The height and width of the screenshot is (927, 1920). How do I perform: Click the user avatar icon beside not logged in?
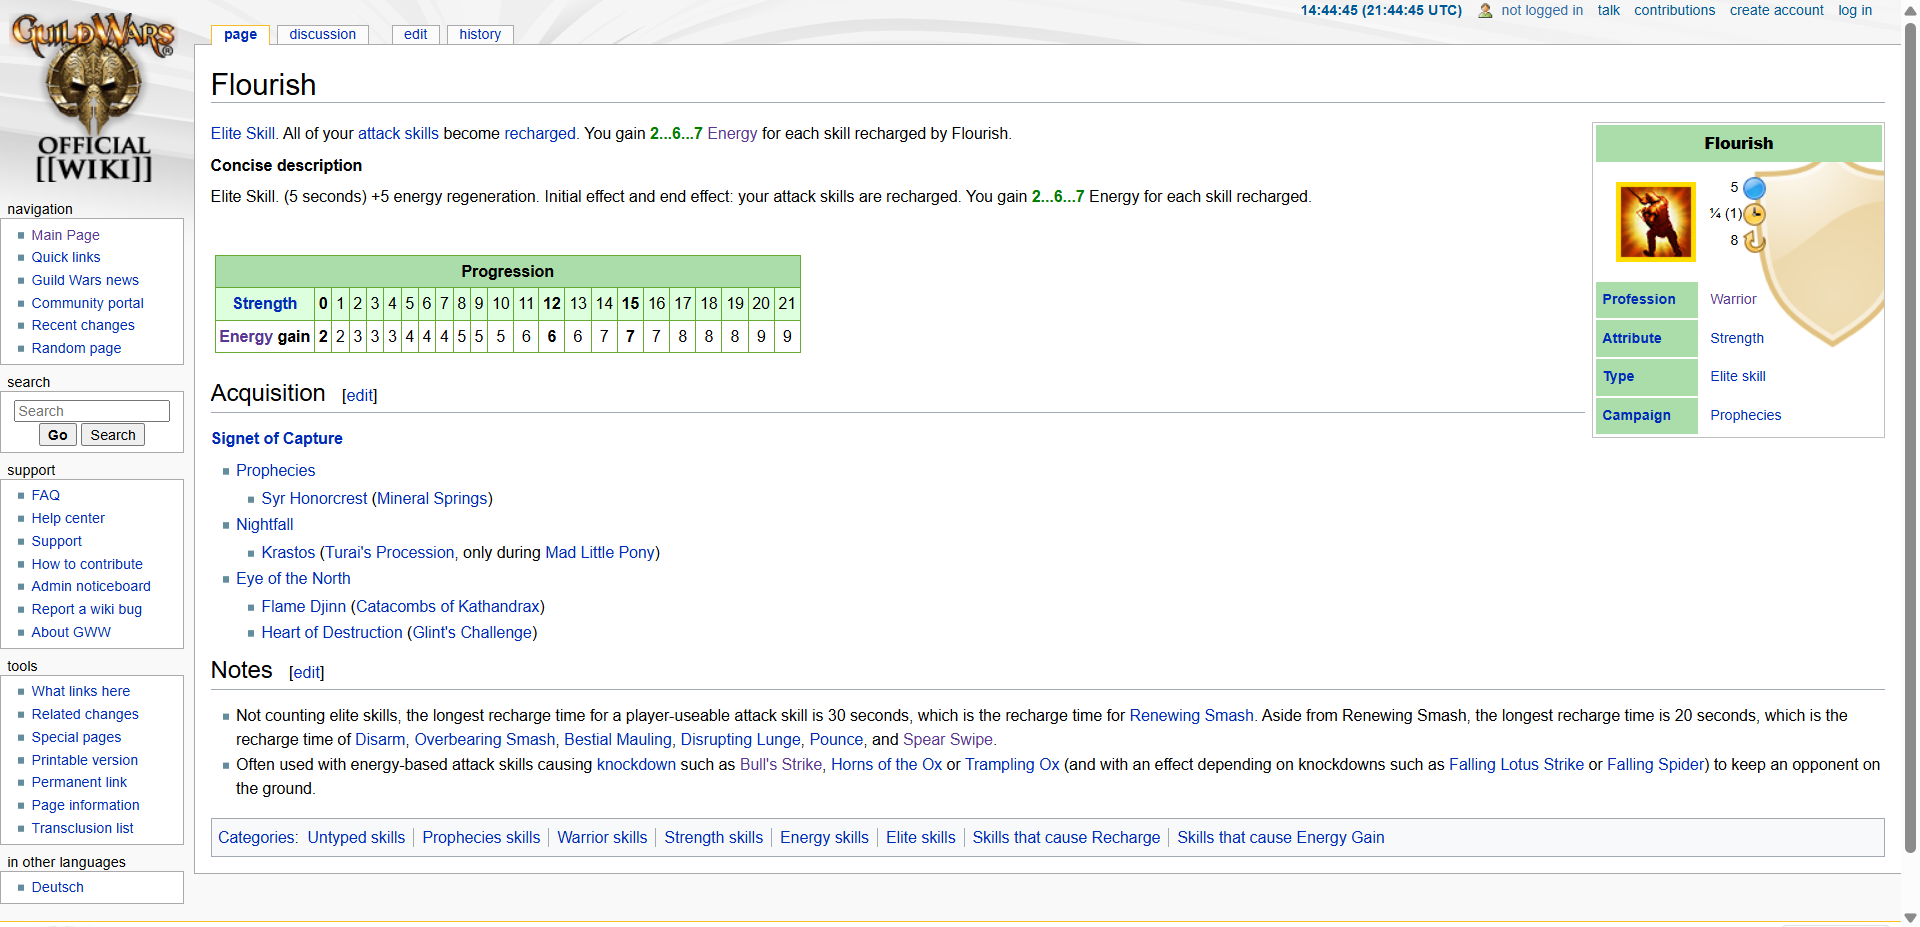1485,11
